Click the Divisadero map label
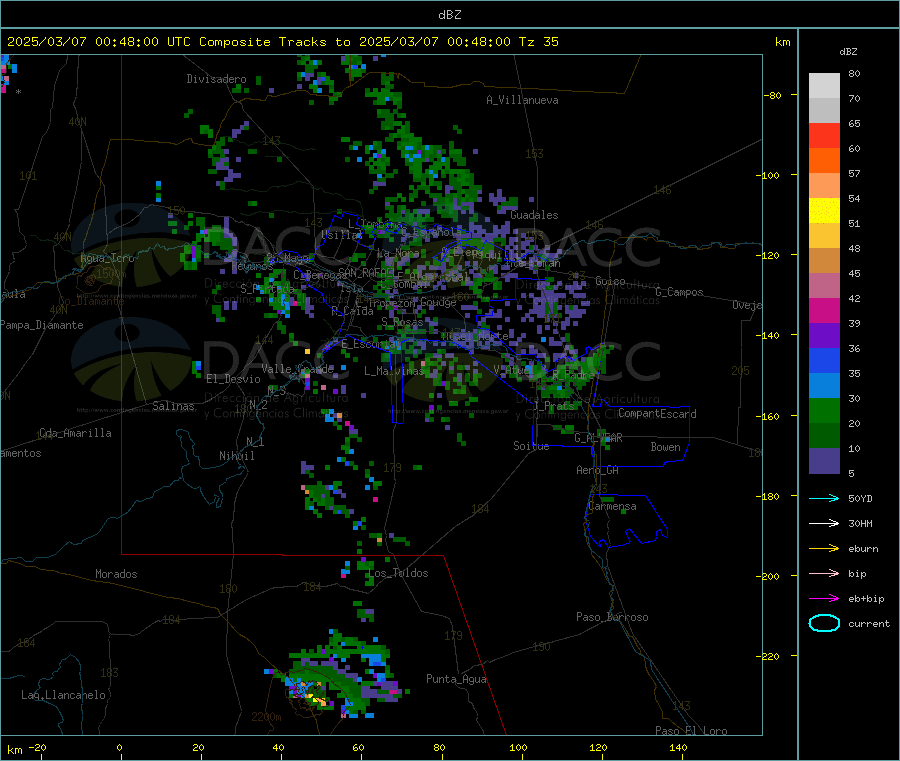The height and width of the screenshot is (761, 900). pos(216,79)
